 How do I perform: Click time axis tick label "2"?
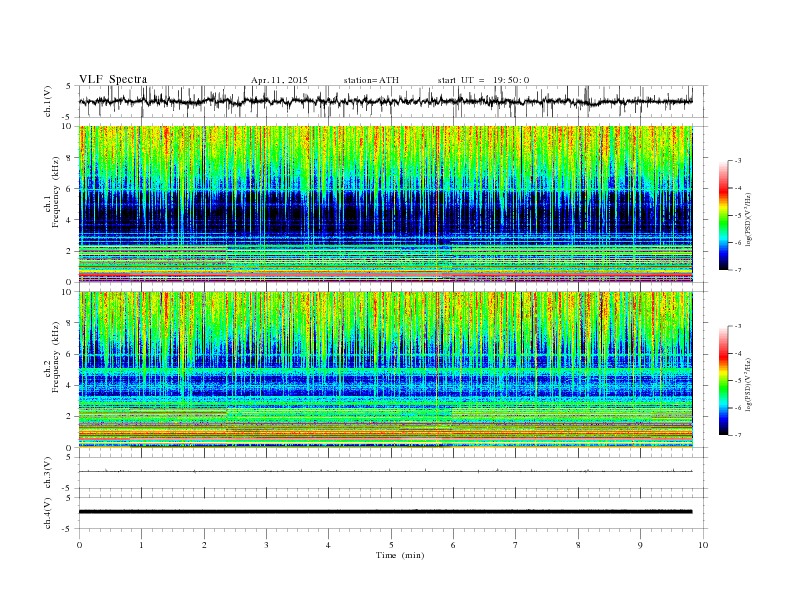click(204, 545)
